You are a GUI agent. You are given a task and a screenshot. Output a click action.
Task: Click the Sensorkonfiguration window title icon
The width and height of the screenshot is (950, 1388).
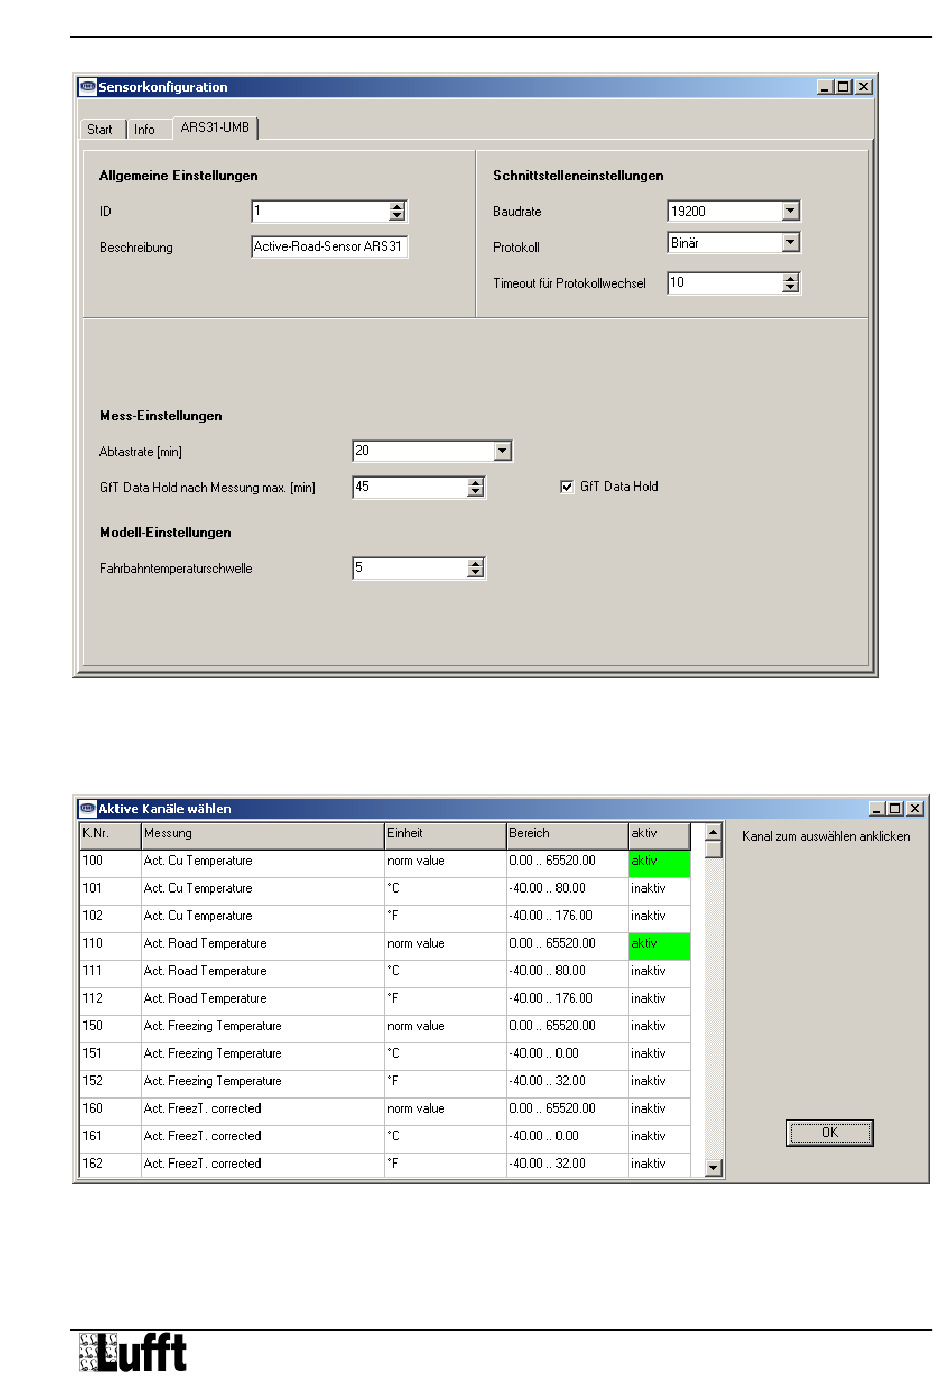tap(88, 87)
